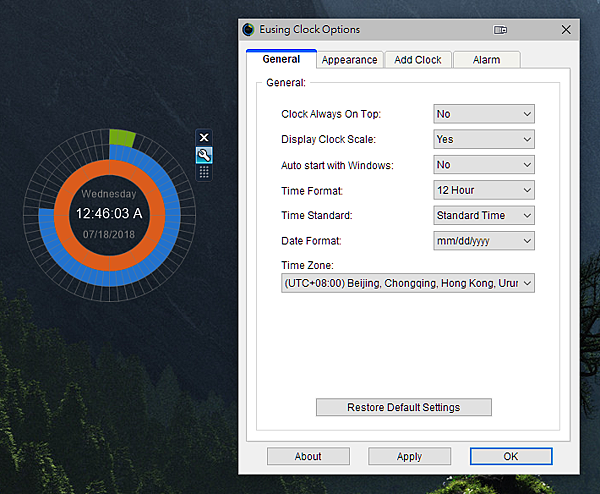Click the About button
This screenshot has width=600, height=494.
[308, 457]
